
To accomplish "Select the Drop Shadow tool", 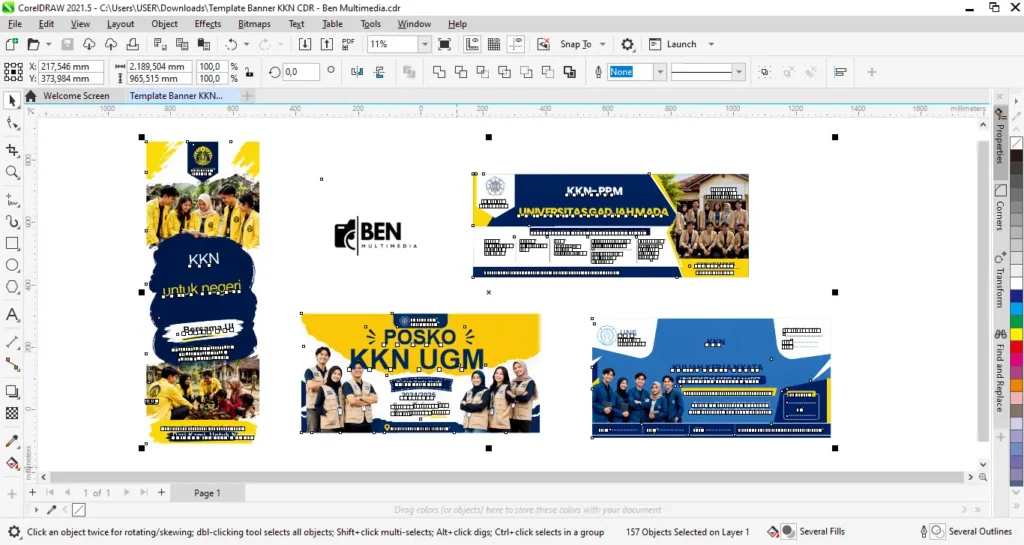I will [12, 391].
